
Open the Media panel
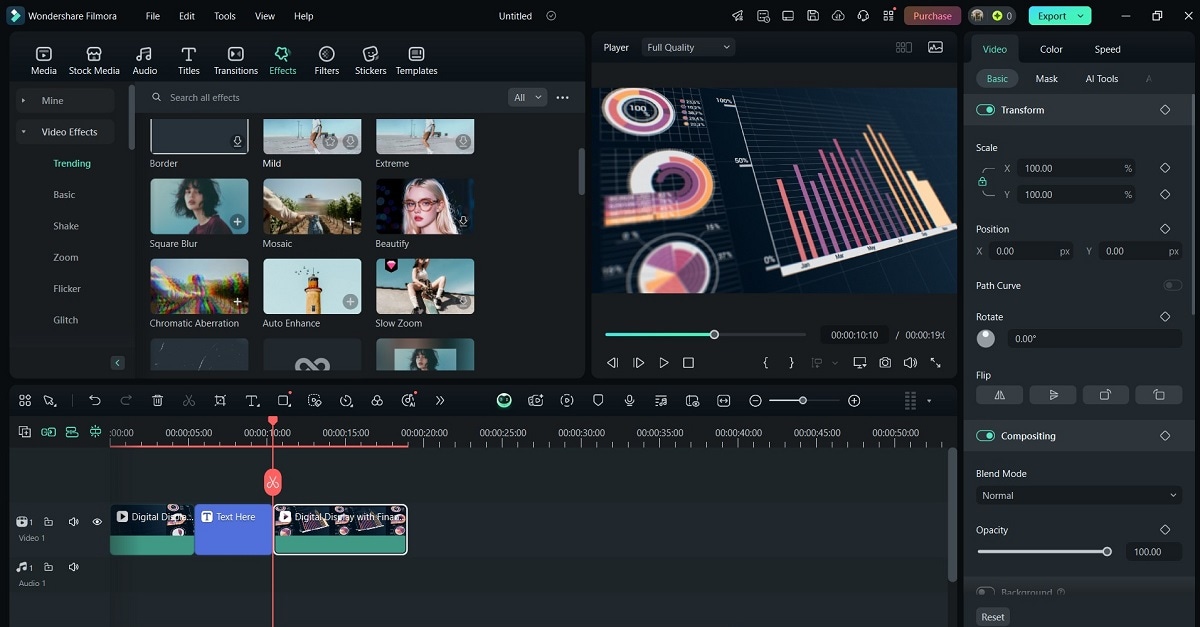click(x=43, y=60)
